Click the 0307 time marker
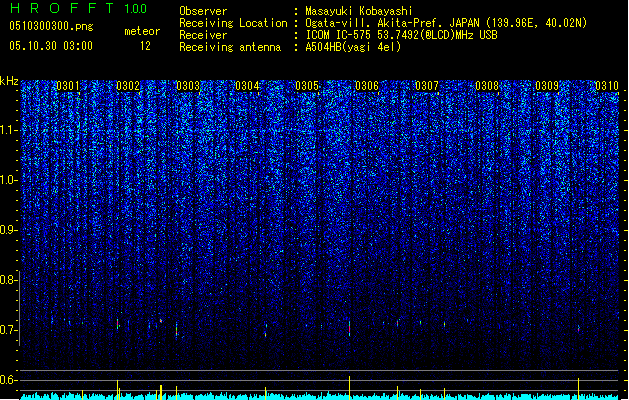Image resolution: width=629 pixels, height=400 pixels. [x=427, y=86]
